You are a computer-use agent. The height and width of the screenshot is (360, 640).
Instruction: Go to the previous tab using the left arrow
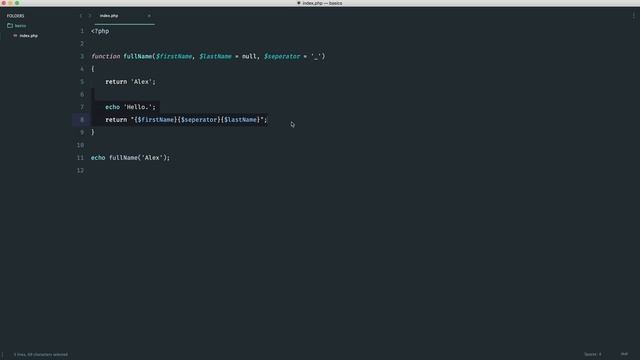[80, 16]
